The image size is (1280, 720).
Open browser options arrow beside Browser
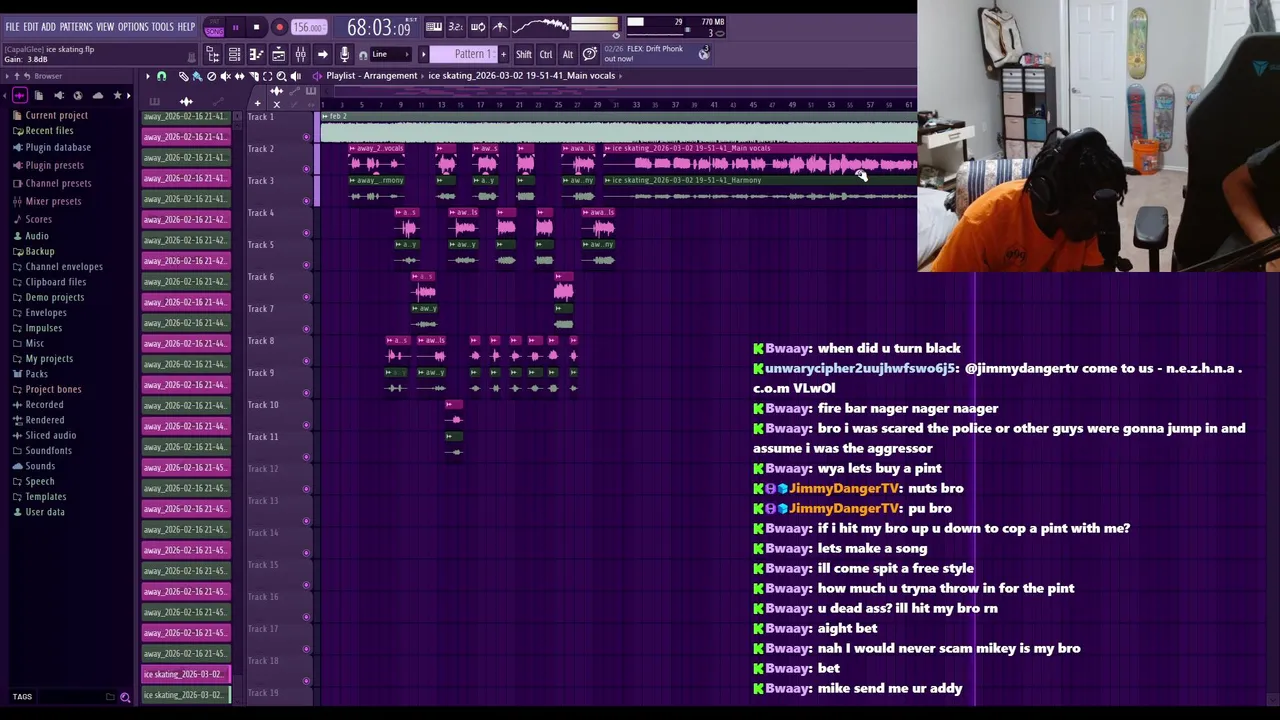pos(7,76)
